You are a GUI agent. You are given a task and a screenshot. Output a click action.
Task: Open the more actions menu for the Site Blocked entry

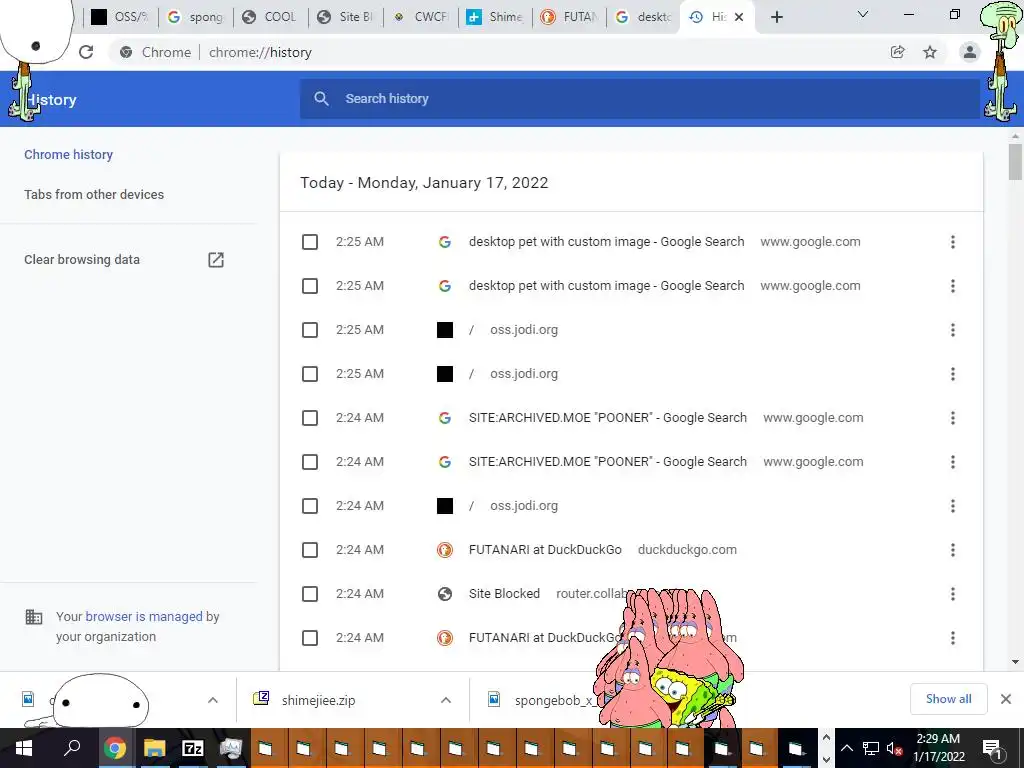click(953, 594)
